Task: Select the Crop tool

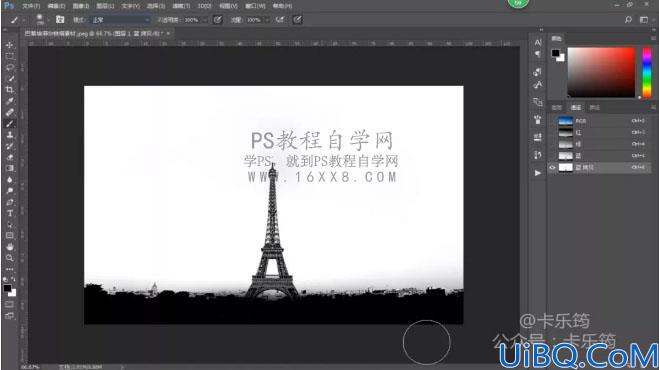Action: [x=9, y=90]
